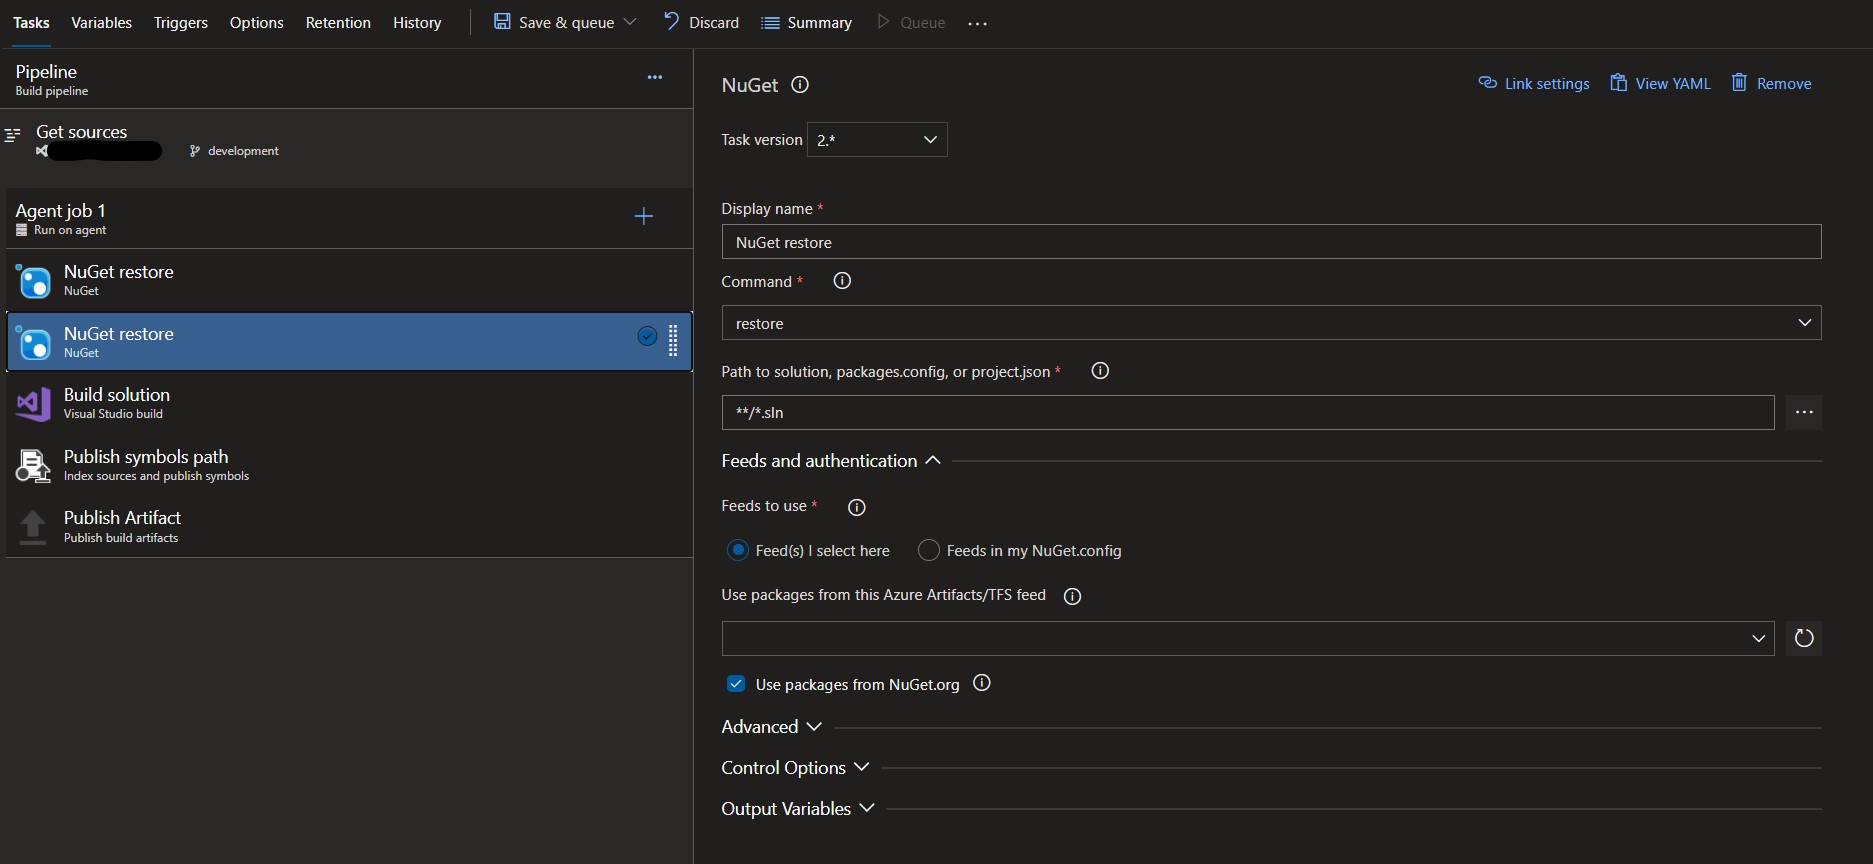Open the Triggers tab
This screenshot has width=1873, height=864.
(x=181, y=22)
